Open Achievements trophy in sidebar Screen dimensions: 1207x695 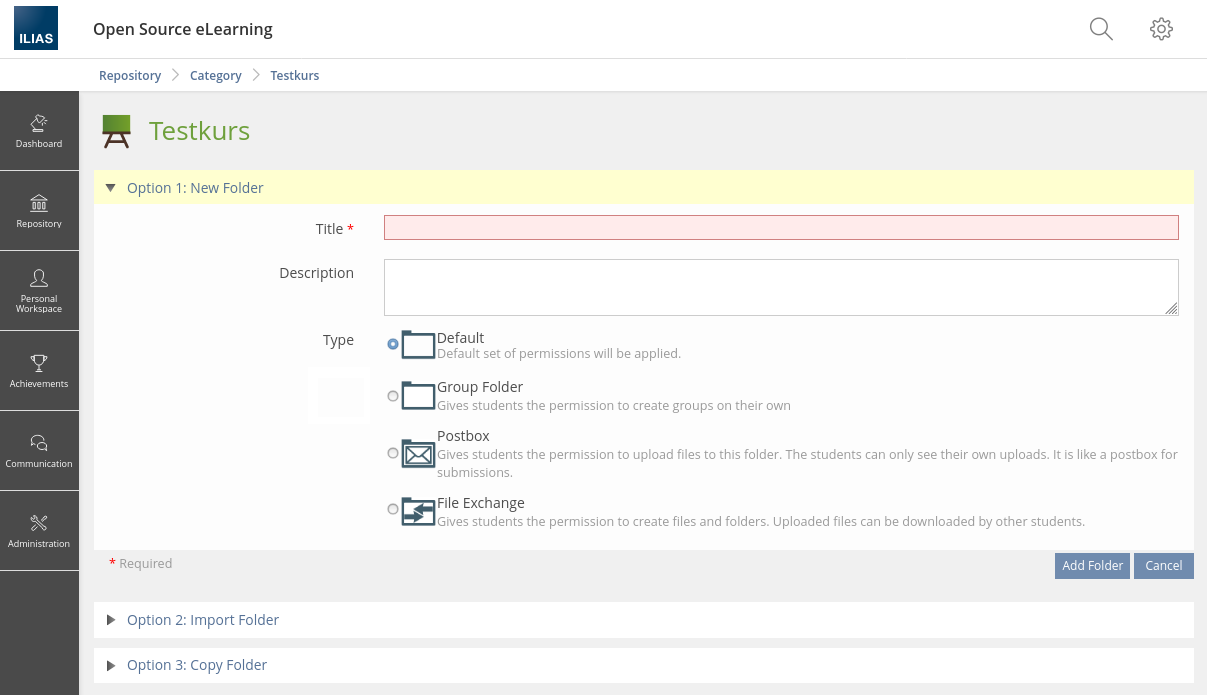coord(39,370)
